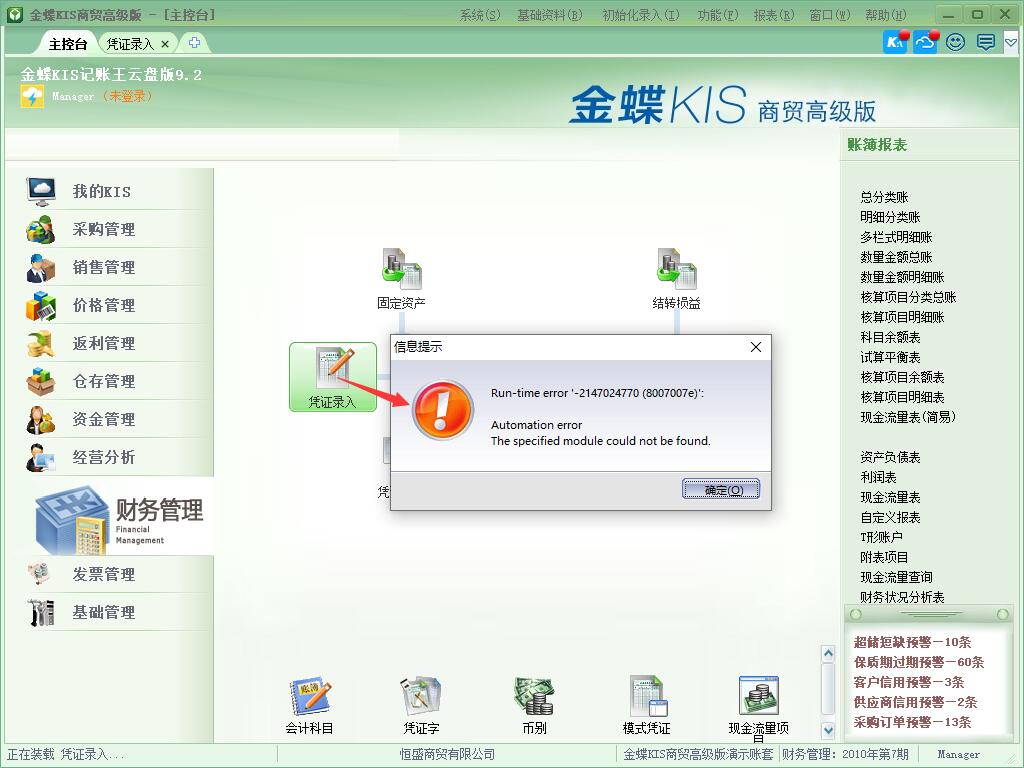Open the 现金流量查询 link

[x=896, y=577]
